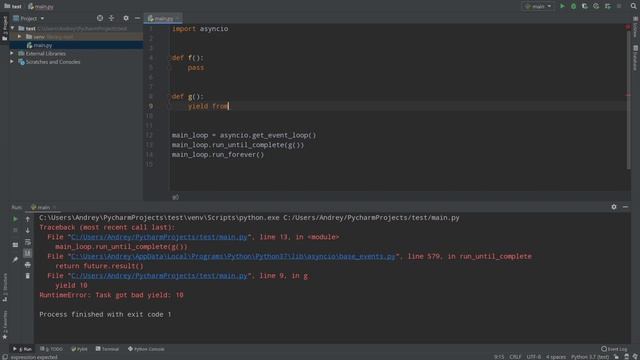Image resolution: width=640 pixels, height=360 pixels.
Task: Select External Libraries tree row
Action: pyautogui.click(x=76, y=53)
